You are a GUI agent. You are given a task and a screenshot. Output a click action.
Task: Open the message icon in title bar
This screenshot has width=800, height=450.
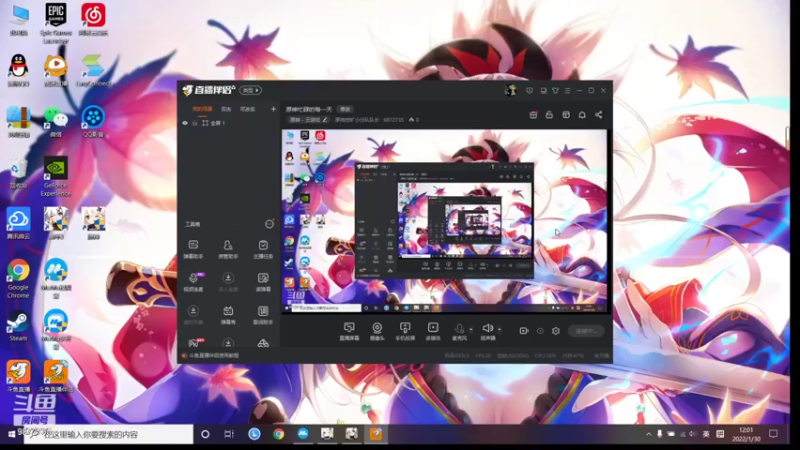[529, 90]
